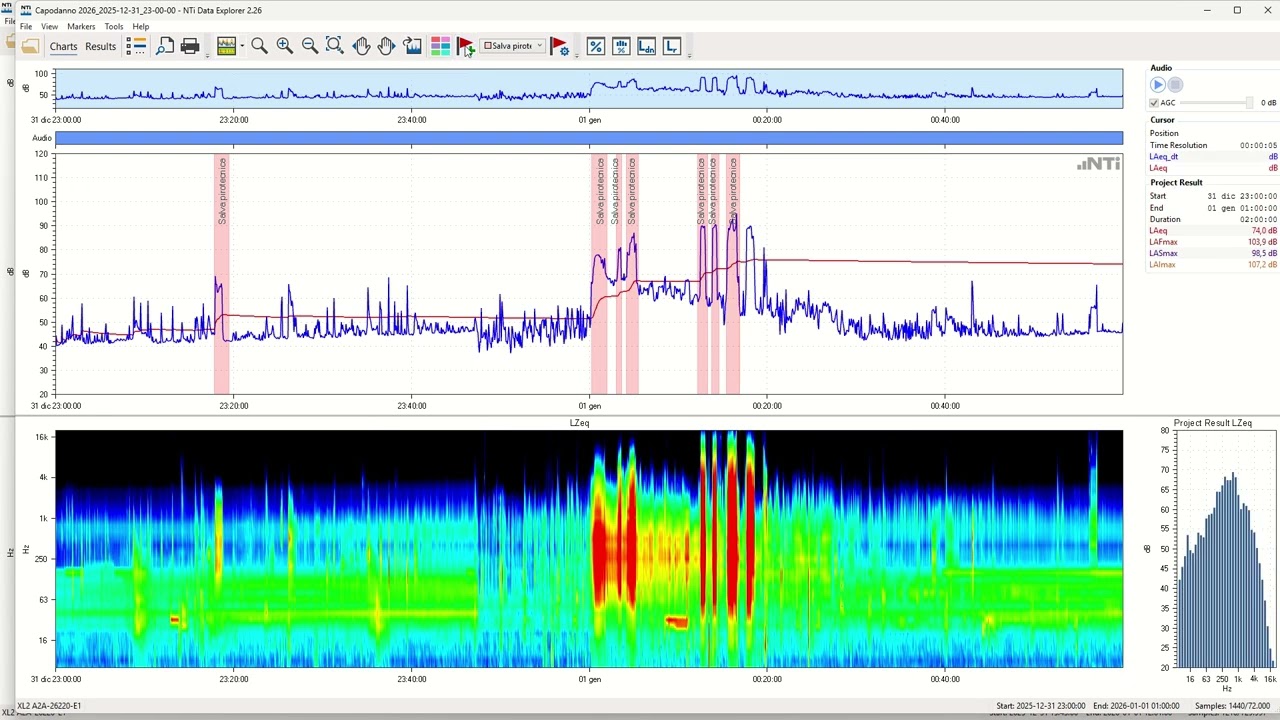Open the Salva pirotecnica marker dropdown
The image size is (1280, 720).
point(513,46)
